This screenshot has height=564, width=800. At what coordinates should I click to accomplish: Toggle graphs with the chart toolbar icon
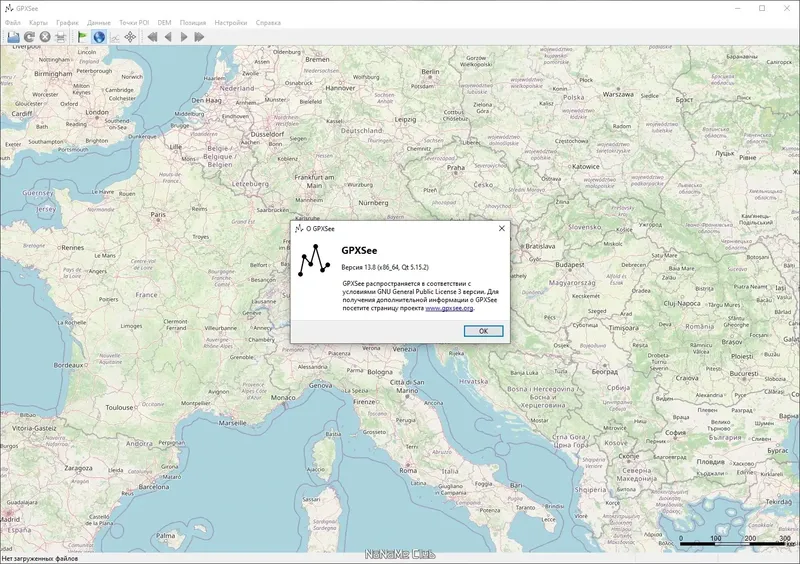tap(115, 37)
